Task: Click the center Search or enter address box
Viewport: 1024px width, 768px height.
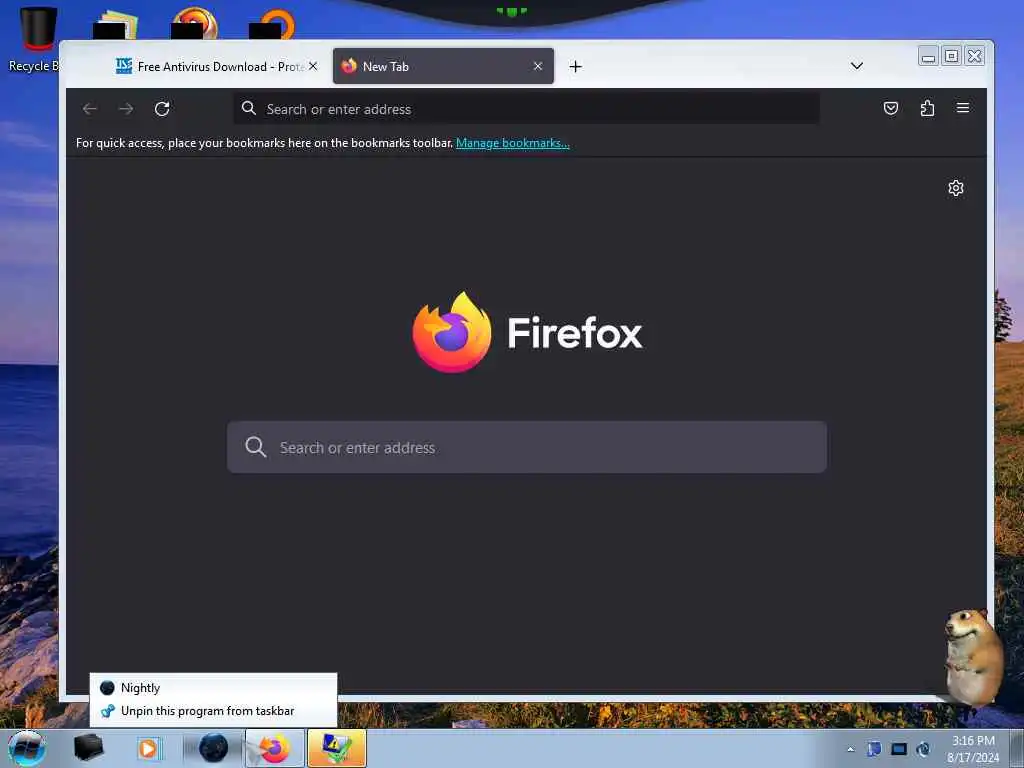Action: coord(527,447)
